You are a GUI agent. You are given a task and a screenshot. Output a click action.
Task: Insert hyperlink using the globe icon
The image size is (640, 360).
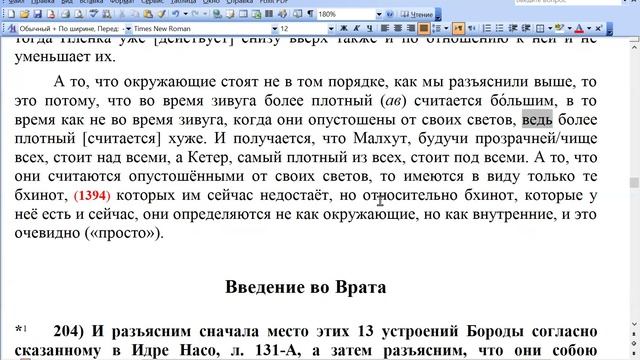[217, 14]
